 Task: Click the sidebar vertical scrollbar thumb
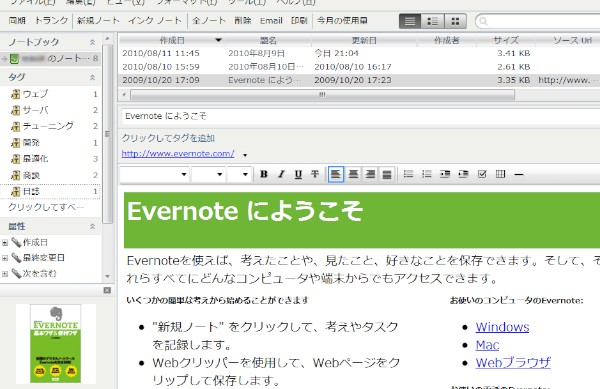[108, 134]
